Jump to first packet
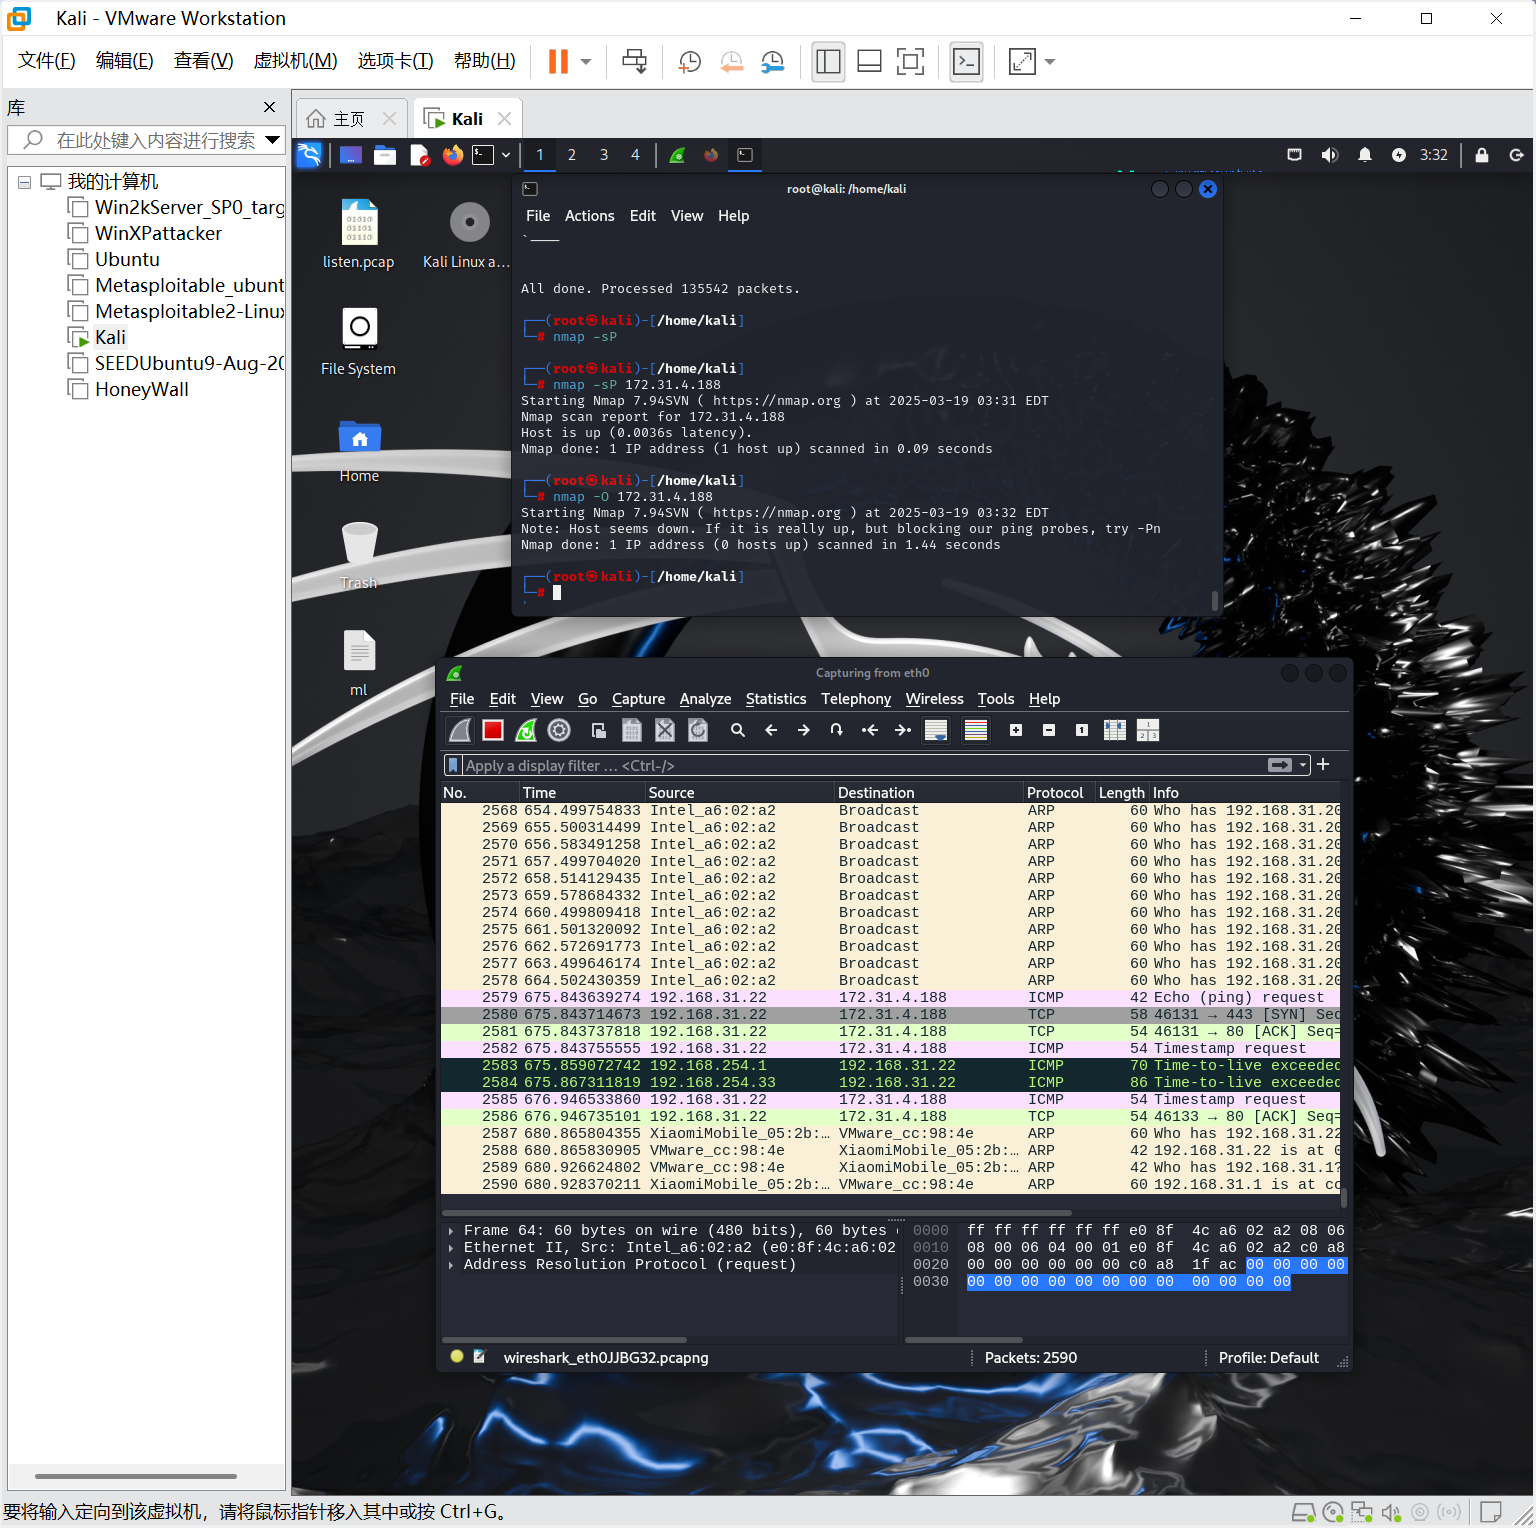 click(870, 730)
